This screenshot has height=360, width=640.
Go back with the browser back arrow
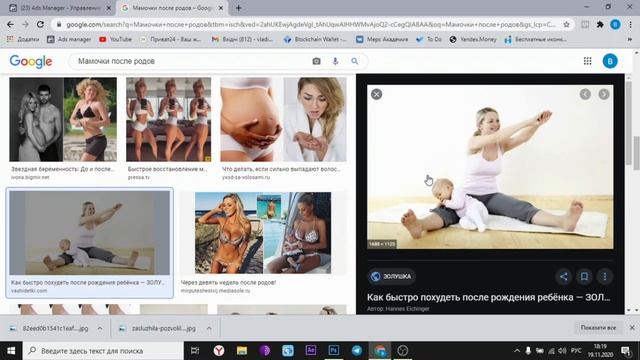pos(10,24)
